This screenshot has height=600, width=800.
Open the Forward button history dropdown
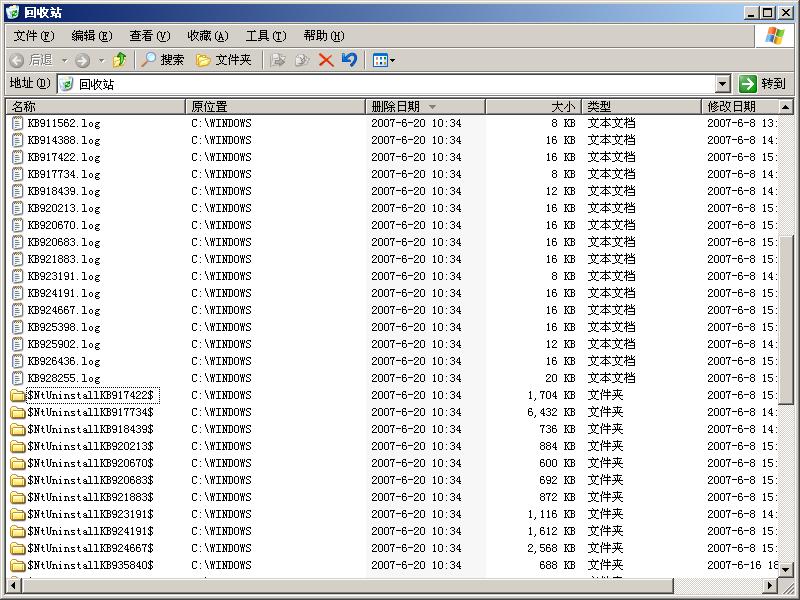coord(101,60)
